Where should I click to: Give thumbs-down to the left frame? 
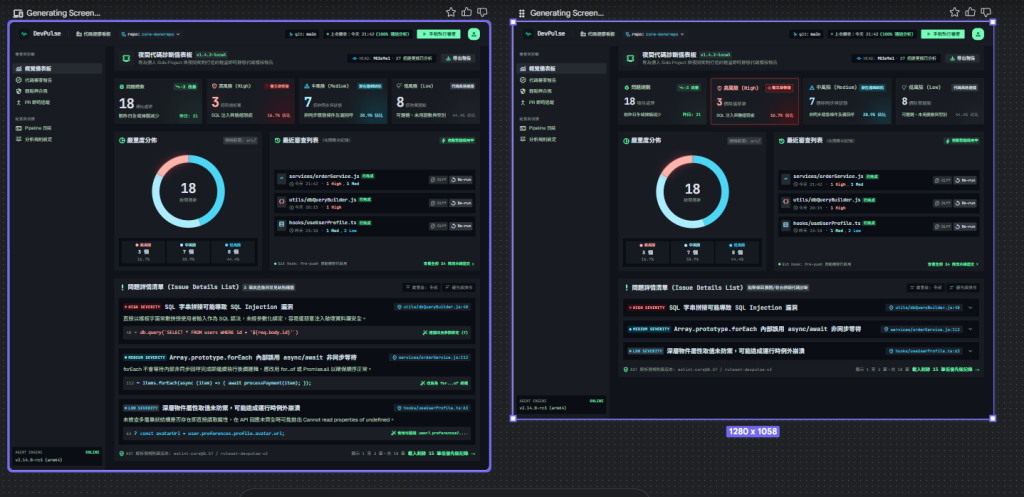tap(482, 12)
